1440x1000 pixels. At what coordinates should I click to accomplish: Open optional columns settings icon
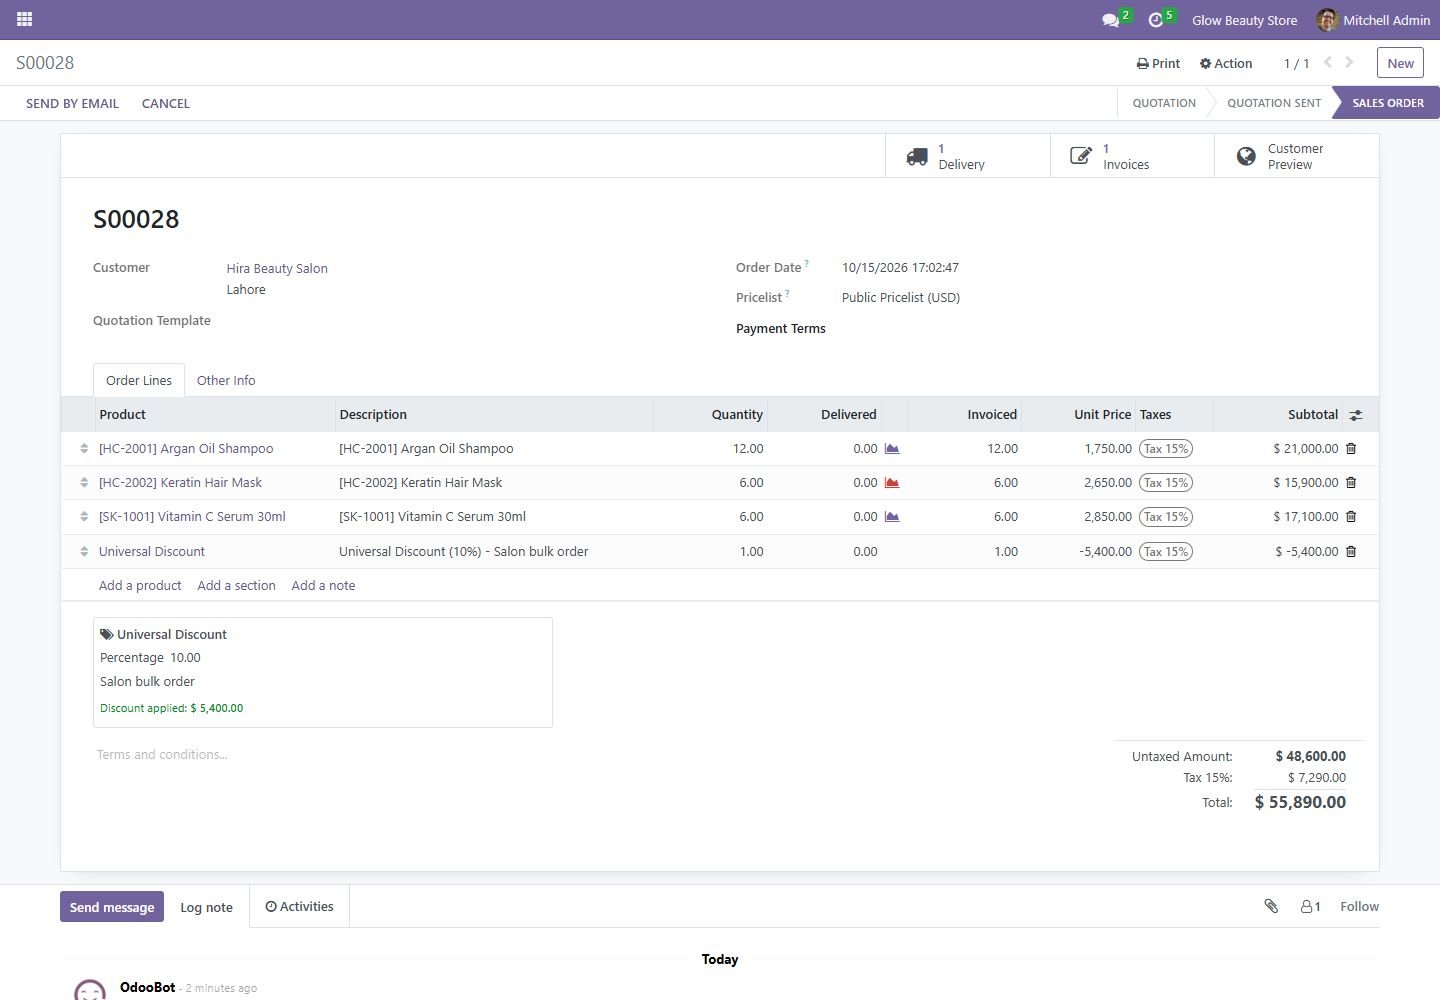(1356, 415)
